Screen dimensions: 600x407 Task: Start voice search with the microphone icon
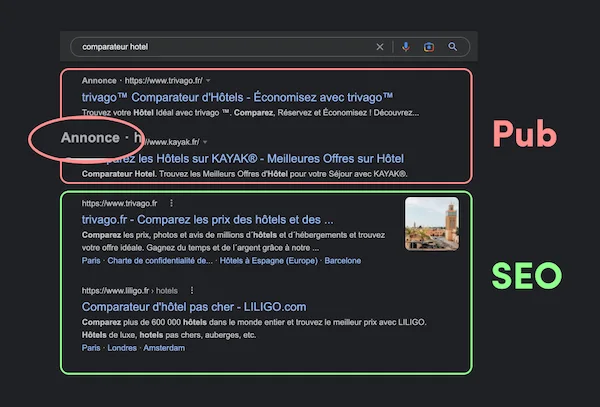406,47
